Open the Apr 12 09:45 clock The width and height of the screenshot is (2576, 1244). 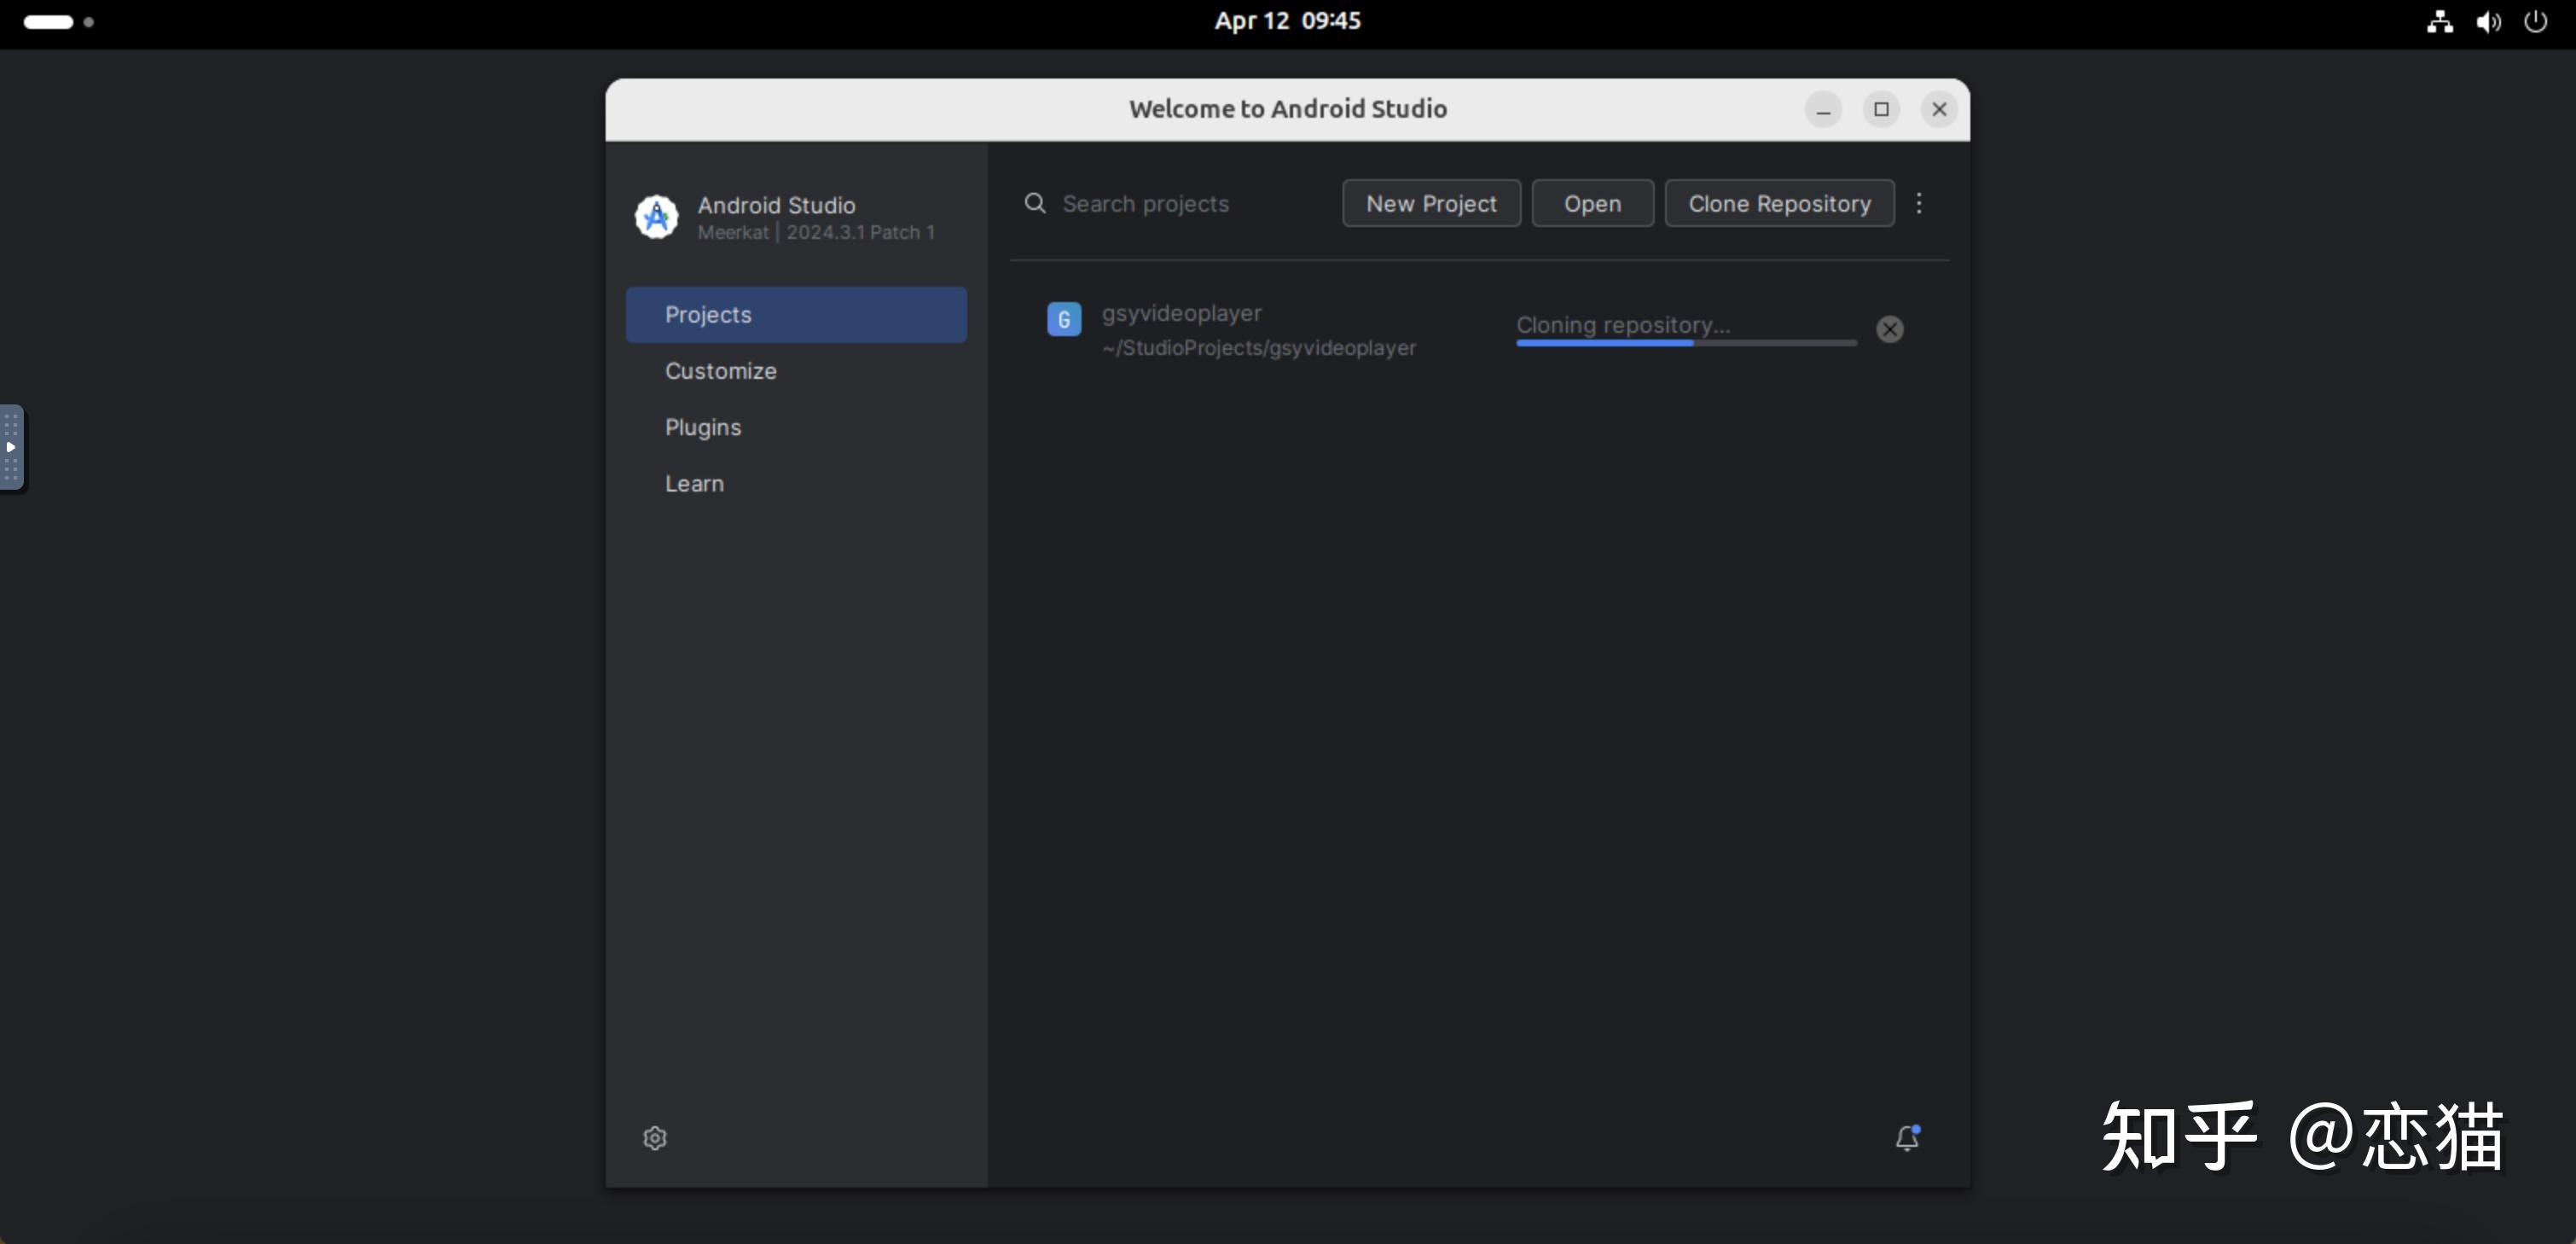pos(1287,21)
